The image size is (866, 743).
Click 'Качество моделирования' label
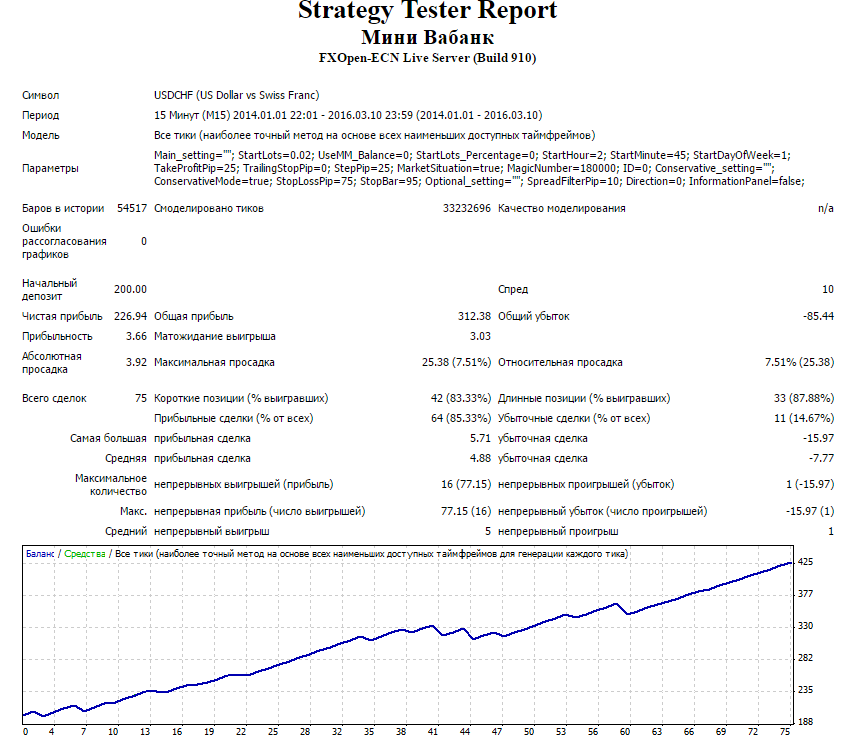click(562, 208)
